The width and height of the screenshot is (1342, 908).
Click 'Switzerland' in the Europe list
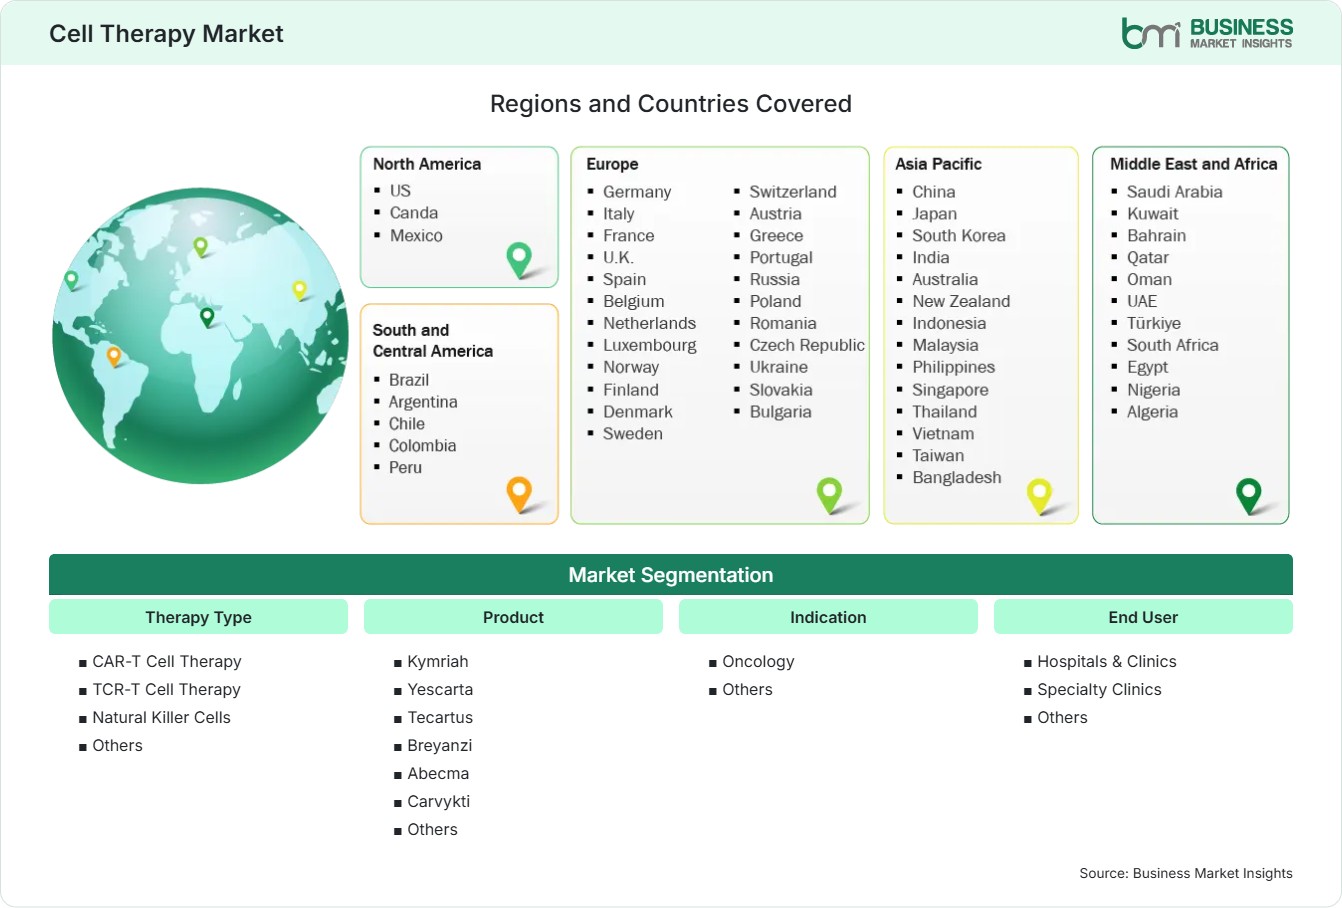tap(793, 192)
